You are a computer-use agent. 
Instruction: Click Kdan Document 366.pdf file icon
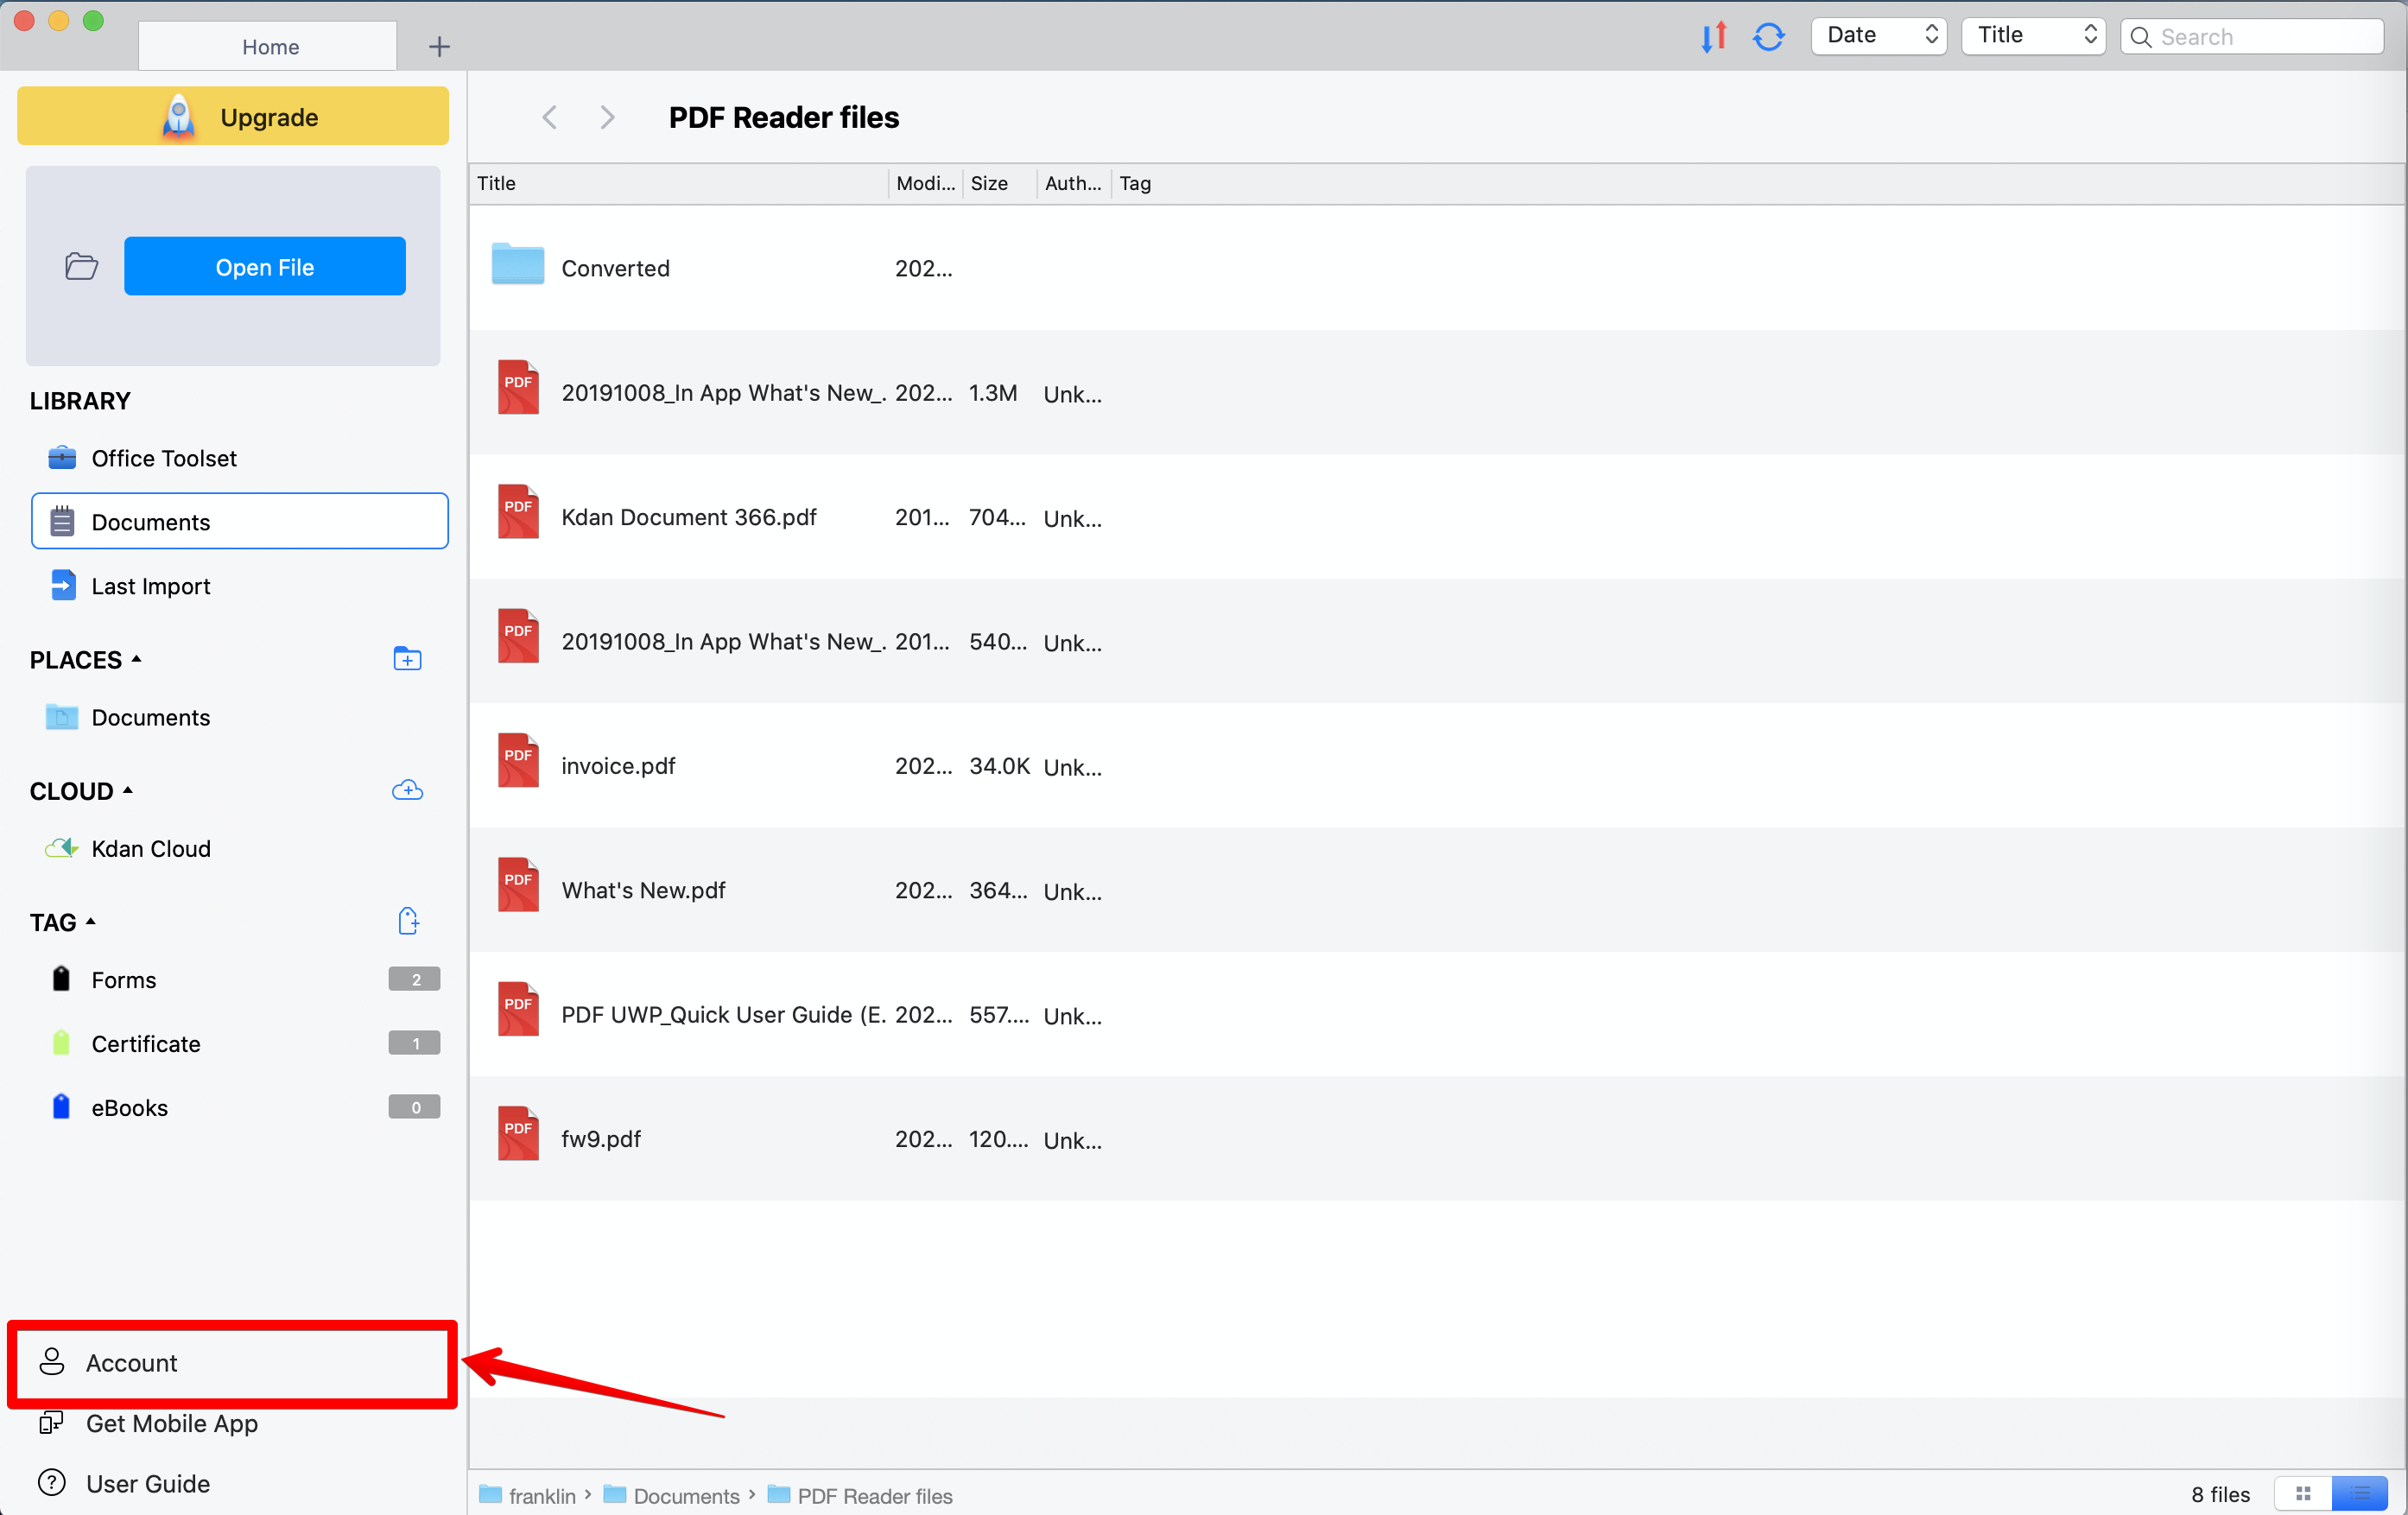[518, 512]
